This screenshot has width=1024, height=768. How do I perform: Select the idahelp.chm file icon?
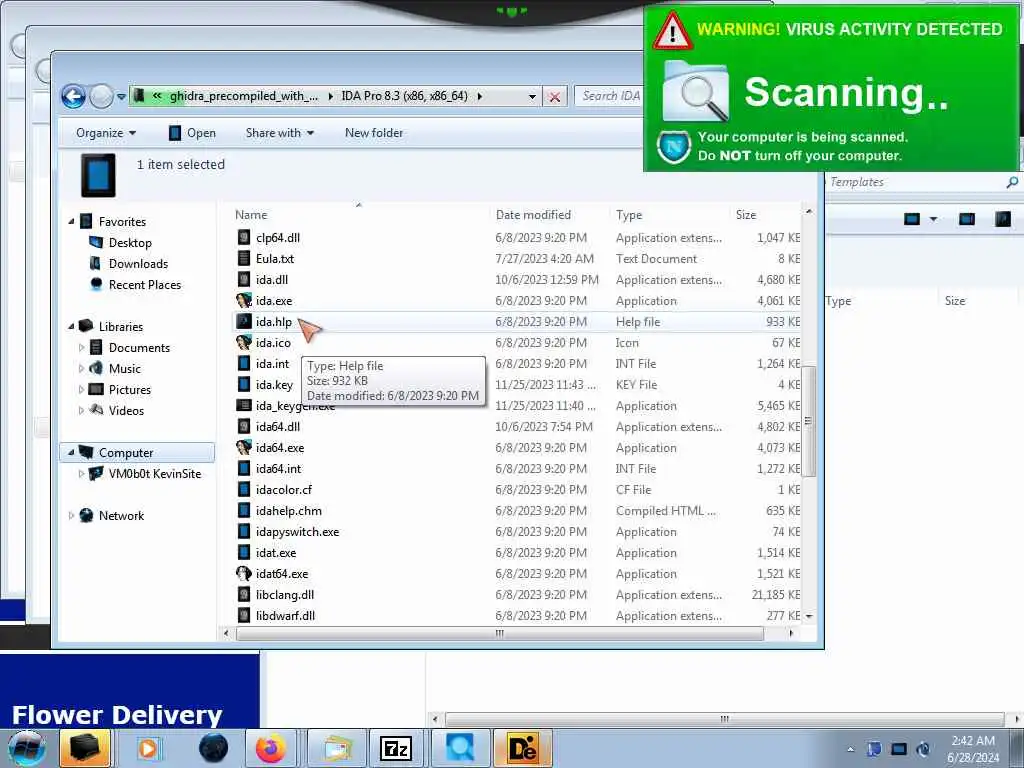tap(244, 511)
